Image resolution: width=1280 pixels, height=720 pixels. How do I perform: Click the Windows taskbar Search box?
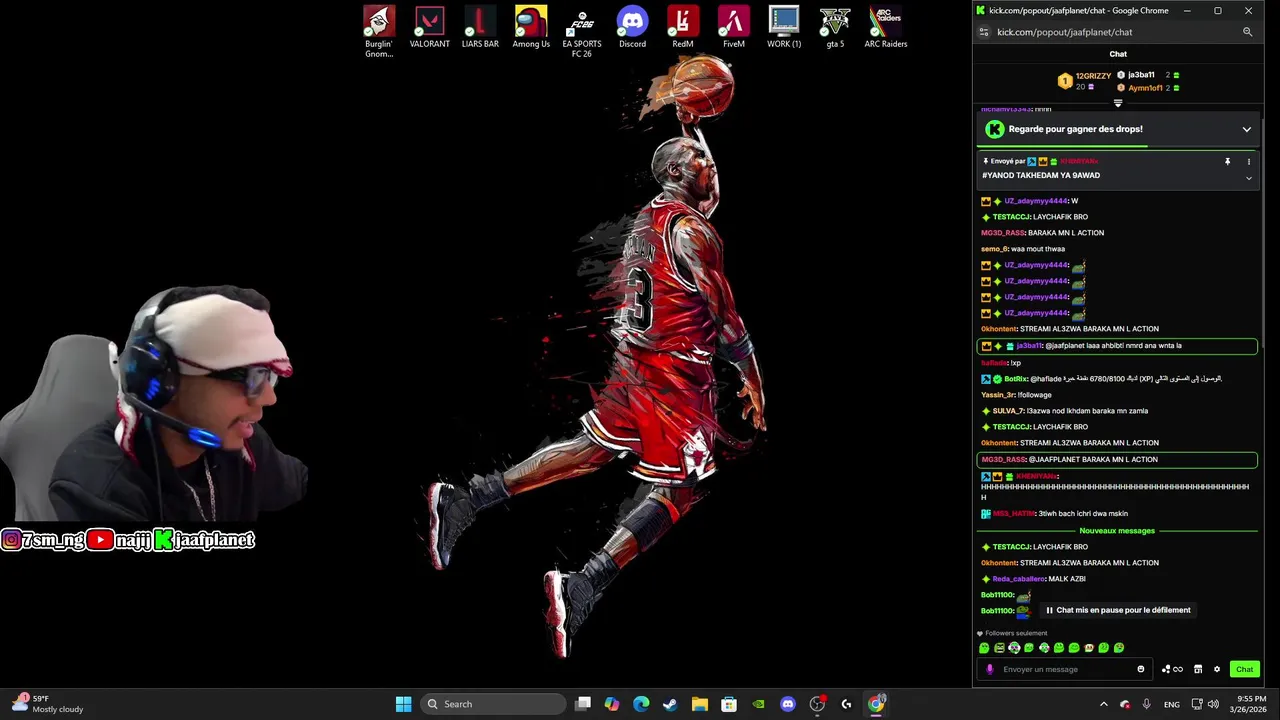click(x=492, y=704)
